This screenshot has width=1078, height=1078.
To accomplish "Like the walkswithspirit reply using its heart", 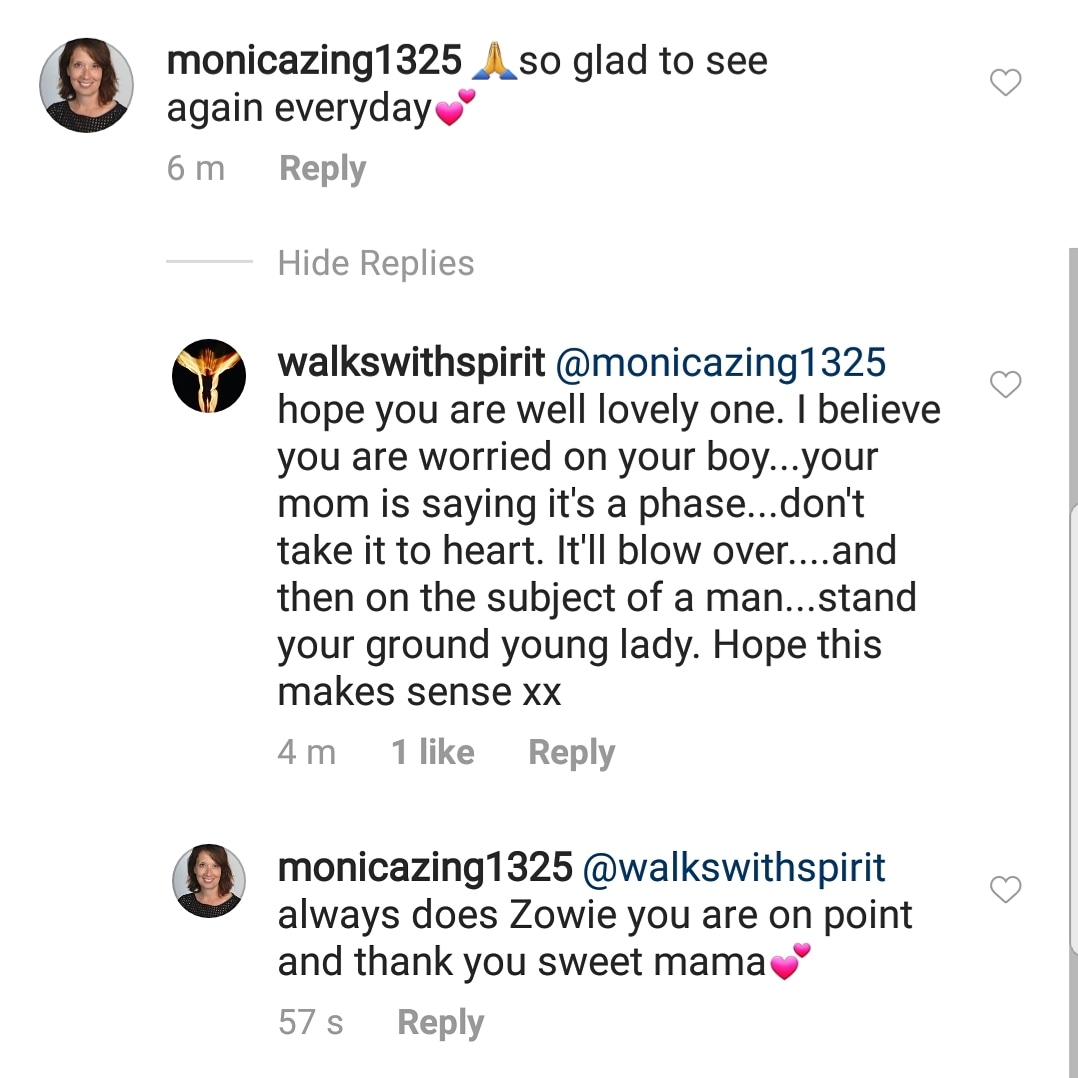I will pos(1005,384).
